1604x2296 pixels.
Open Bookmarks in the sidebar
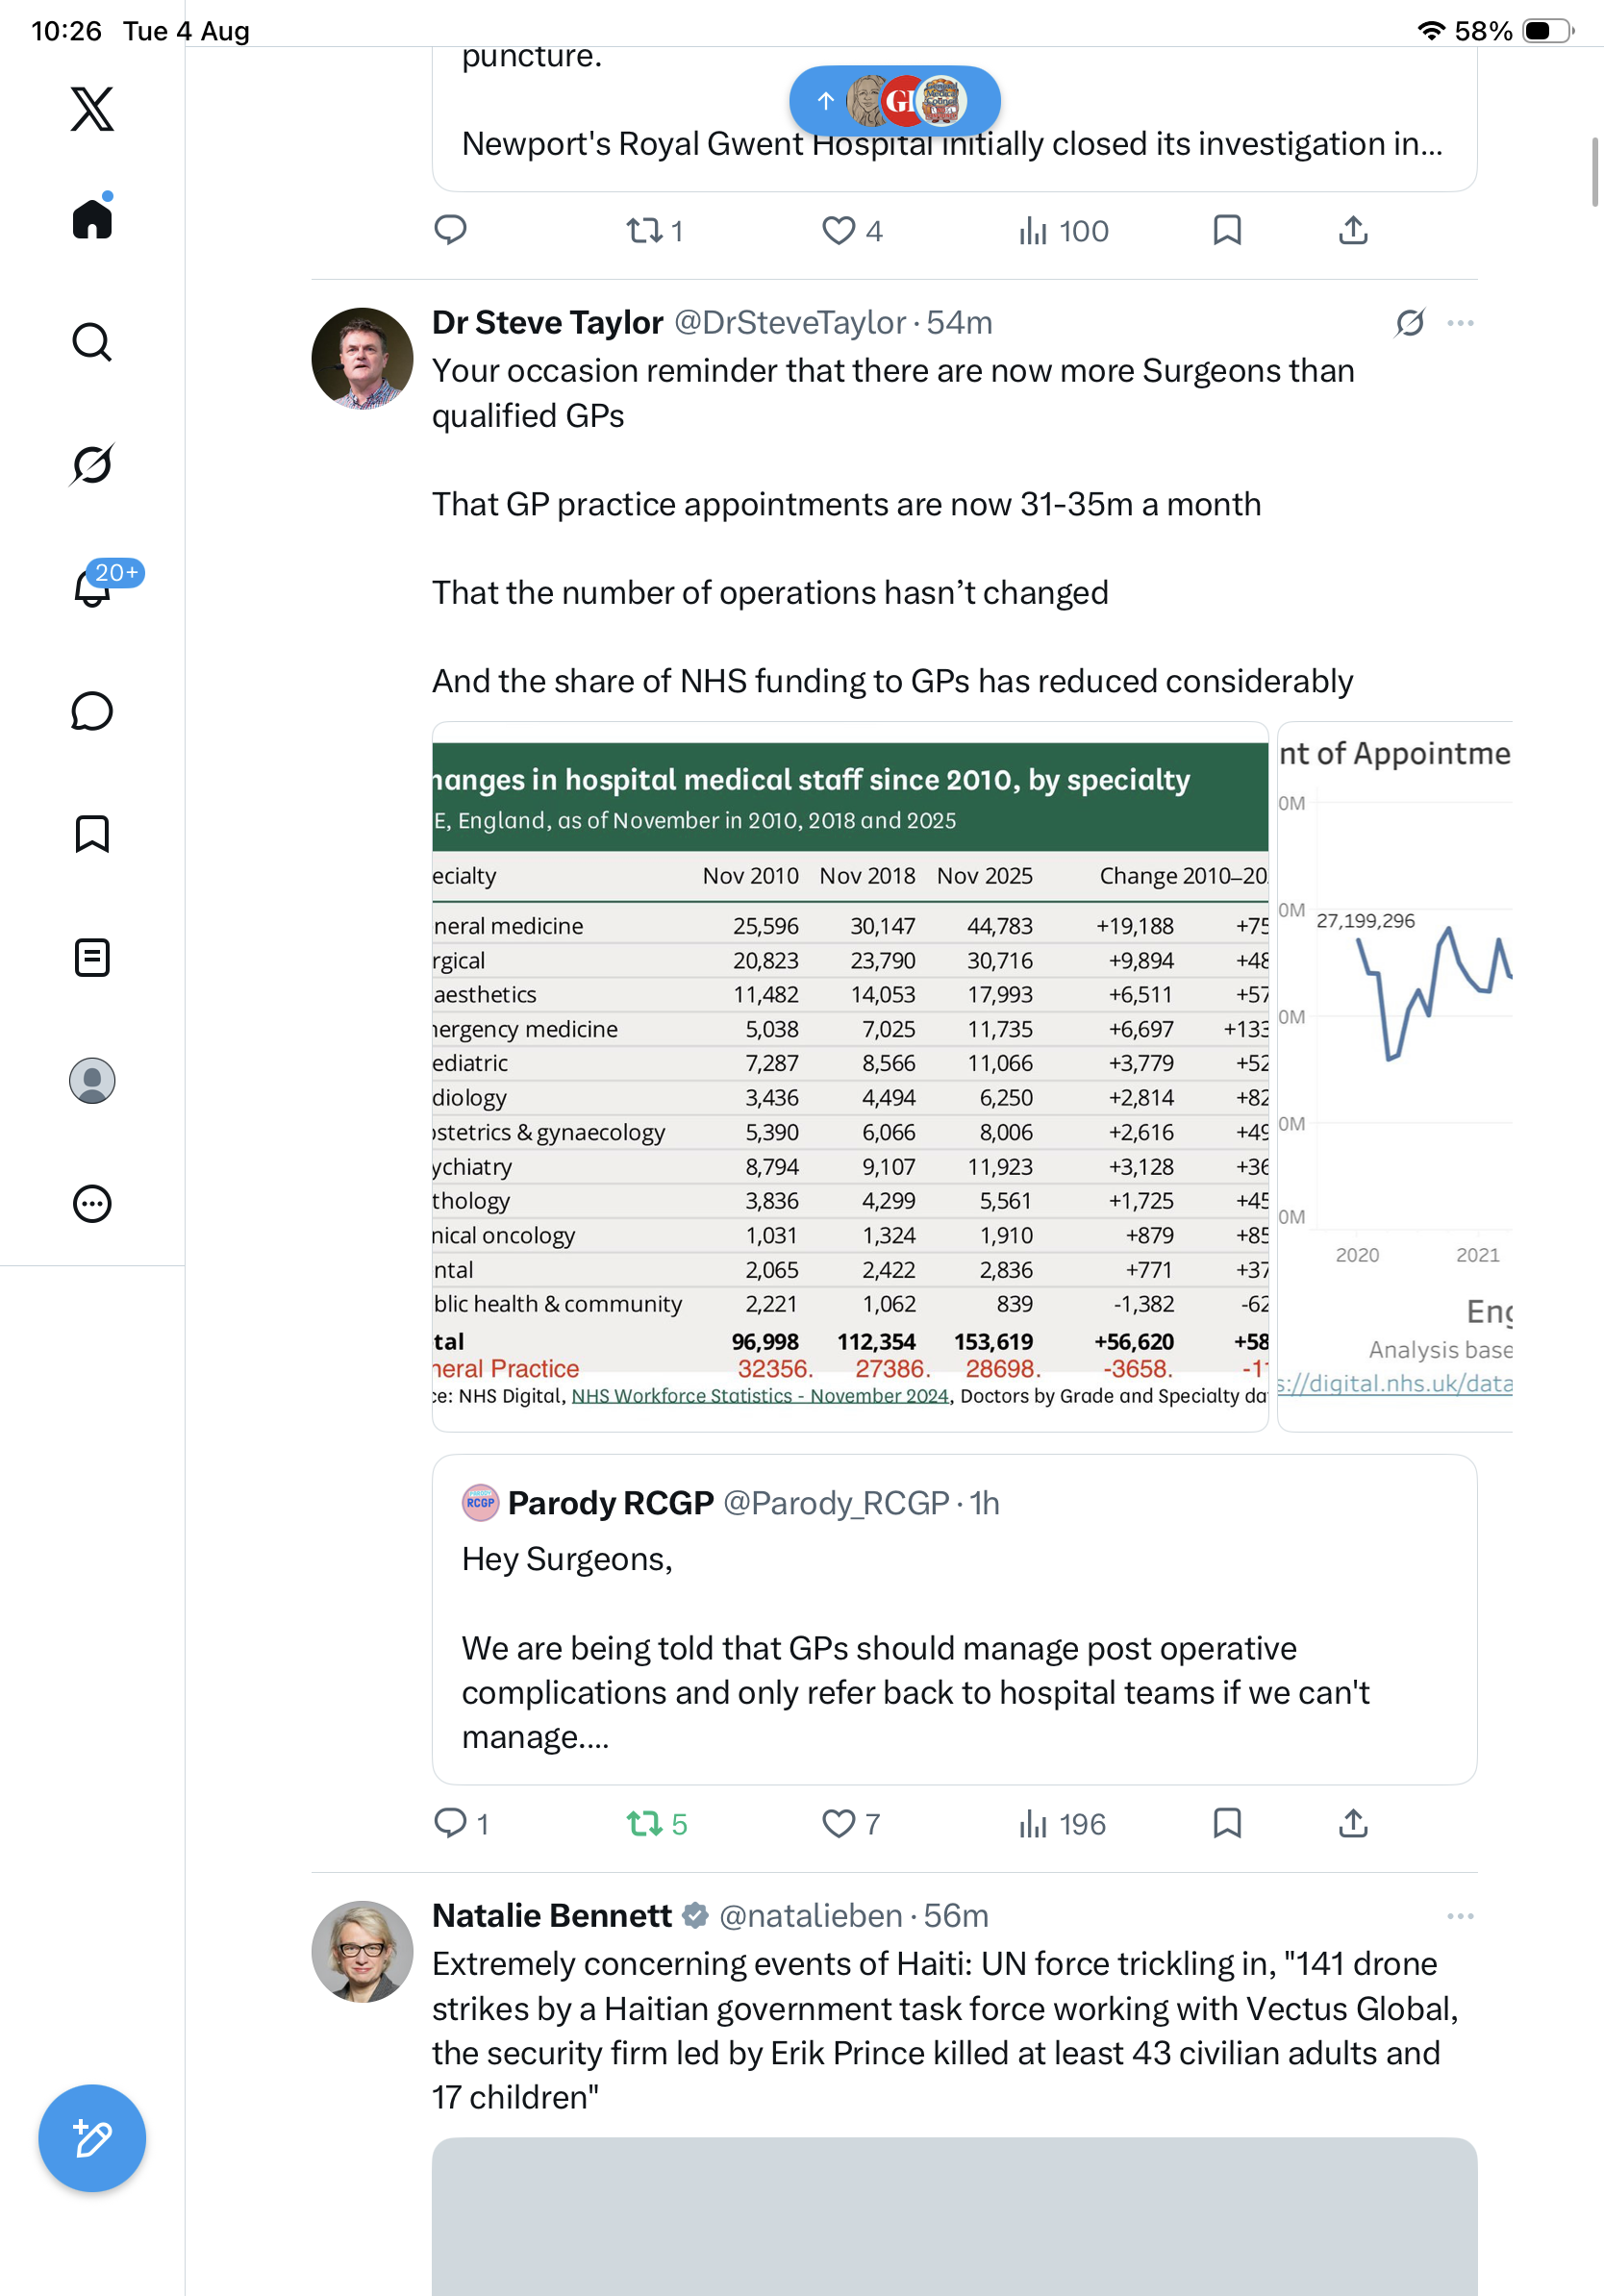(x=92, y=834)
